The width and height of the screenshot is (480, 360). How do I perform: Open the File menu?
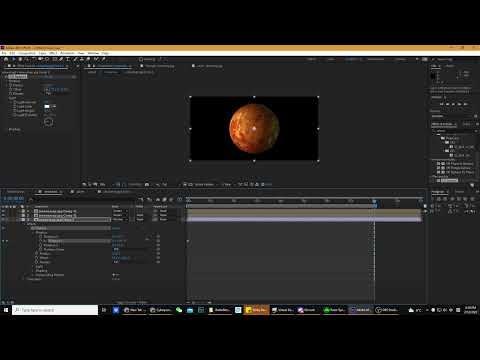(x=4, y=53)
